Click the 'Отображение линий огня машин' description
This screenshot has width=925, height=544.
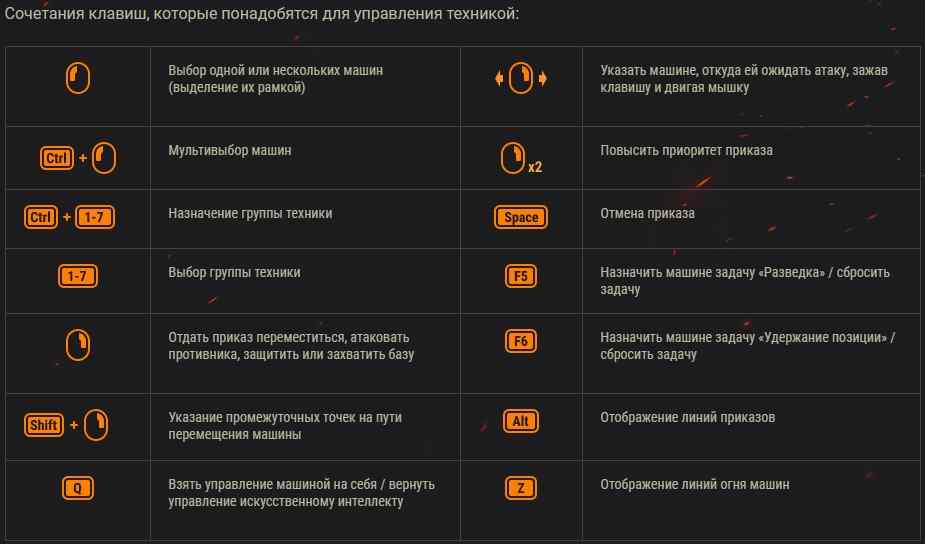[x=694, y=484]
